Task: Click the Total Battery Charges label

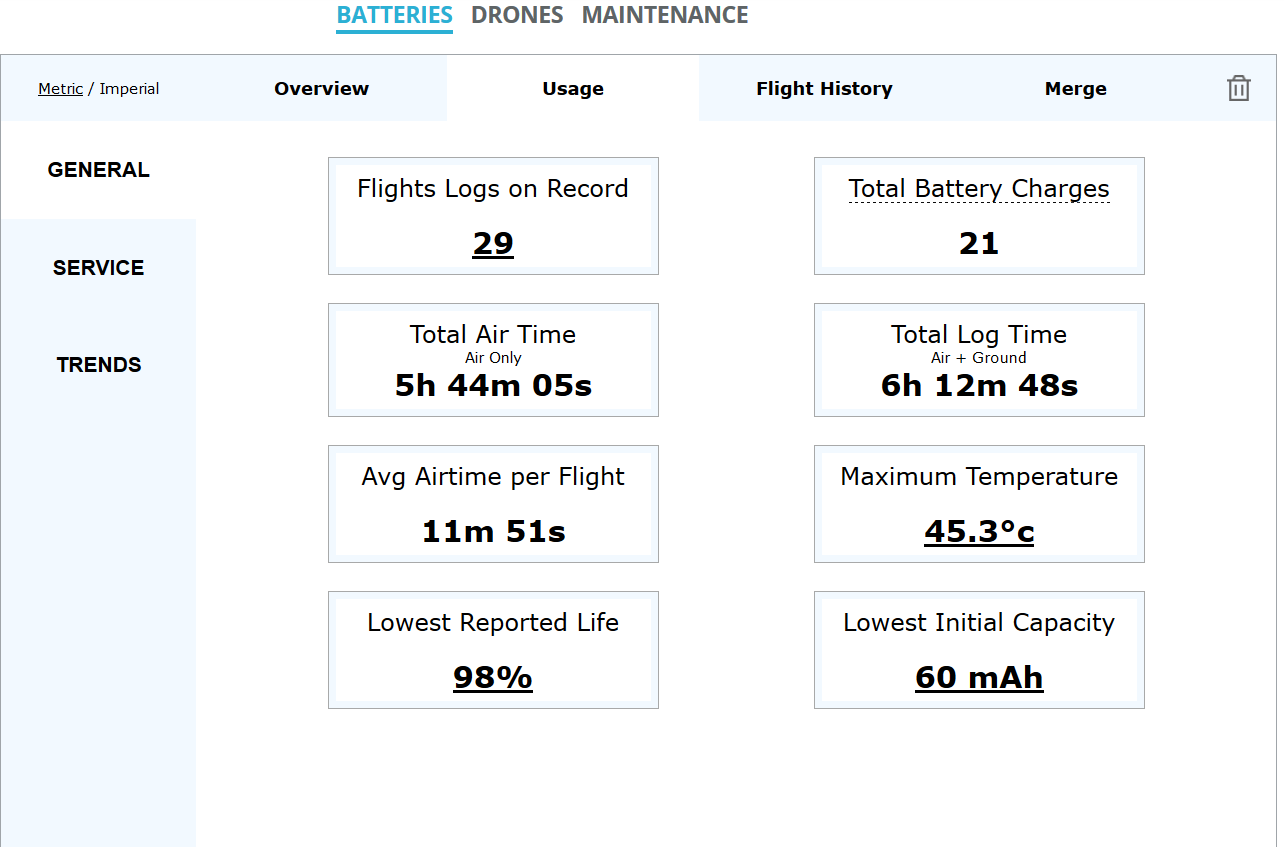Action: click(978, 189)
